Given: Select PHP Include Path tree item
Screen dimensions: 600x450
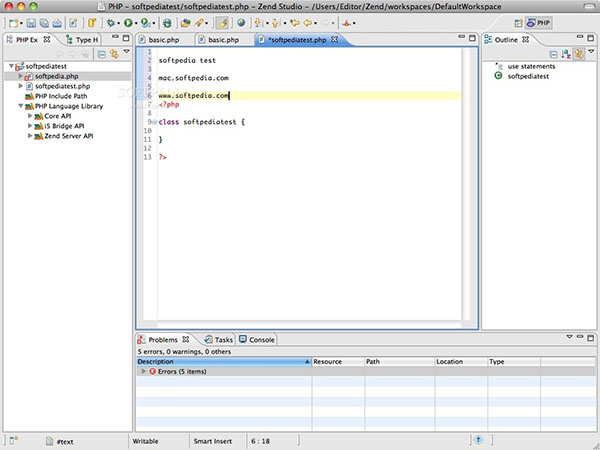Looking at the screenshot, I should 61,96.
